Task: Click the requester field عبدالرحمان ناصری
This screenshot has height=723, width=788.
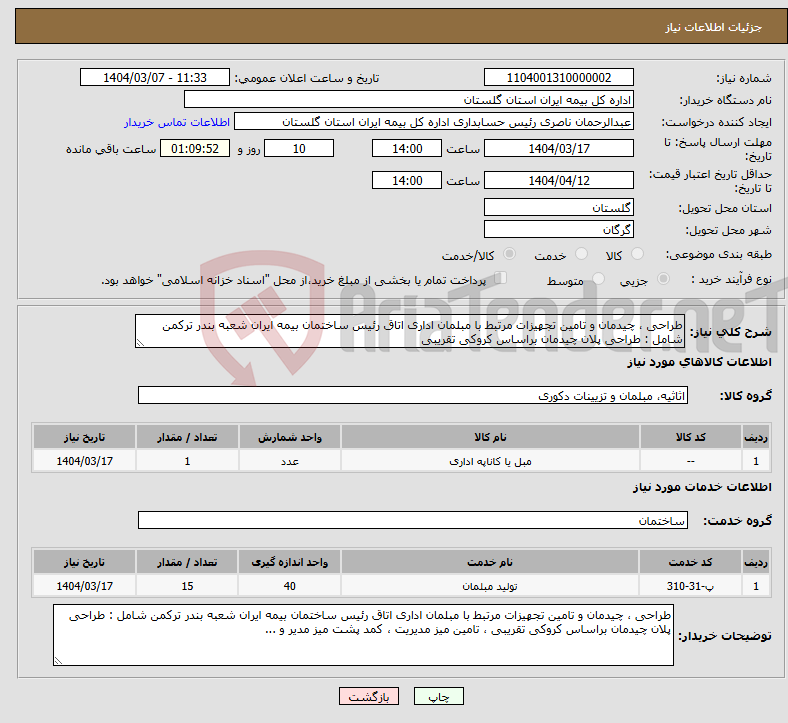Action: [434, 122]
